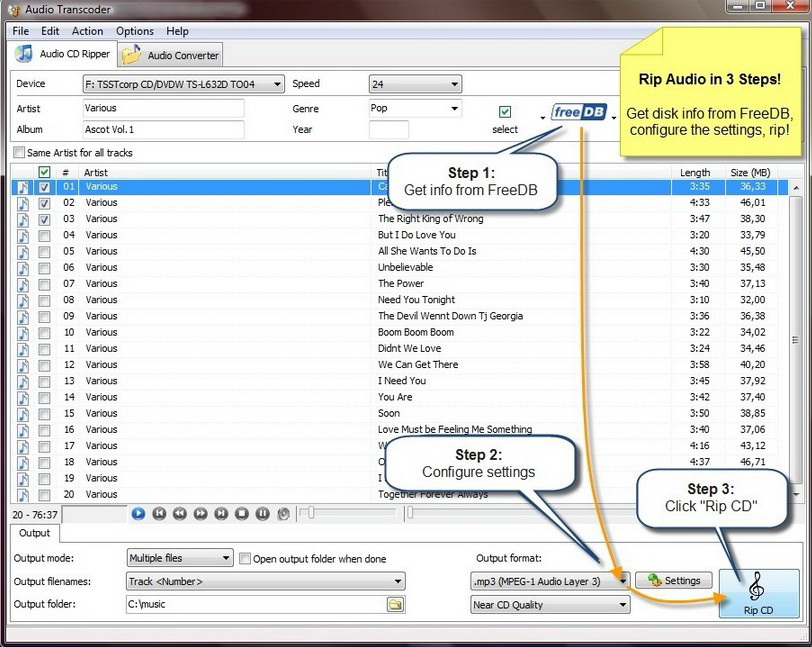Open the Output format .mp3 dropdown
Image resolution: width=812 pixels, height=647 pixels.
point(550,581)
